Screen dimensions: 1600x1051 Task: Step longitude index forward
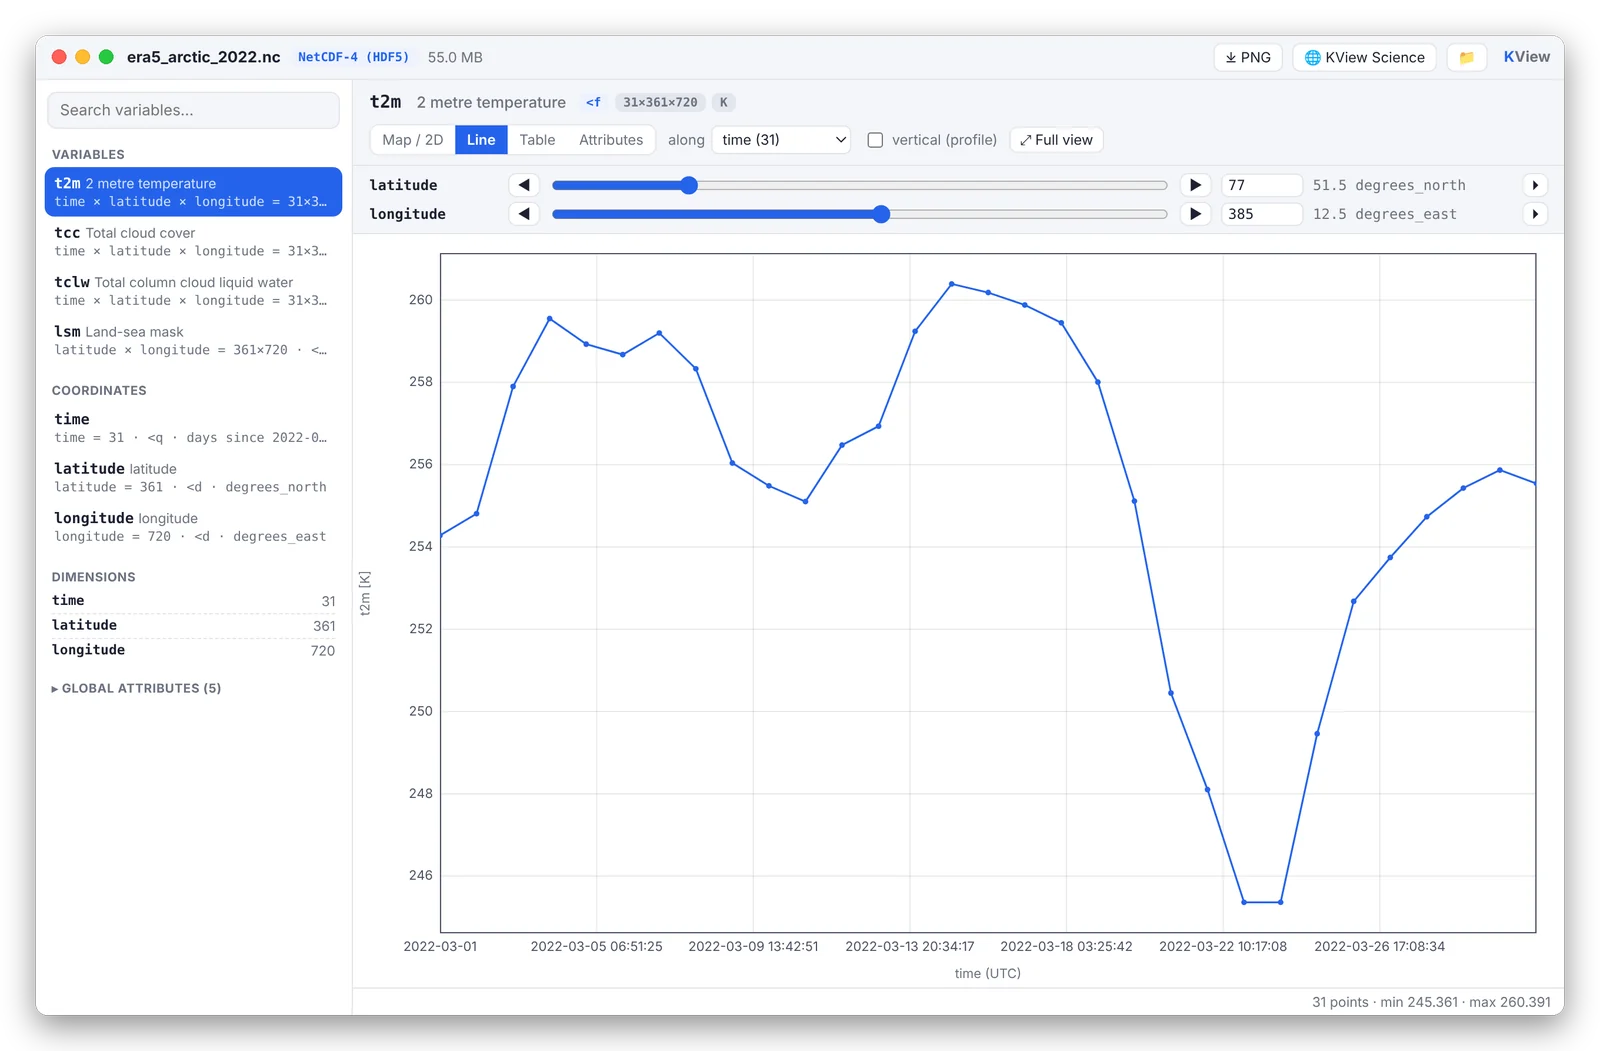[1195, 214]
